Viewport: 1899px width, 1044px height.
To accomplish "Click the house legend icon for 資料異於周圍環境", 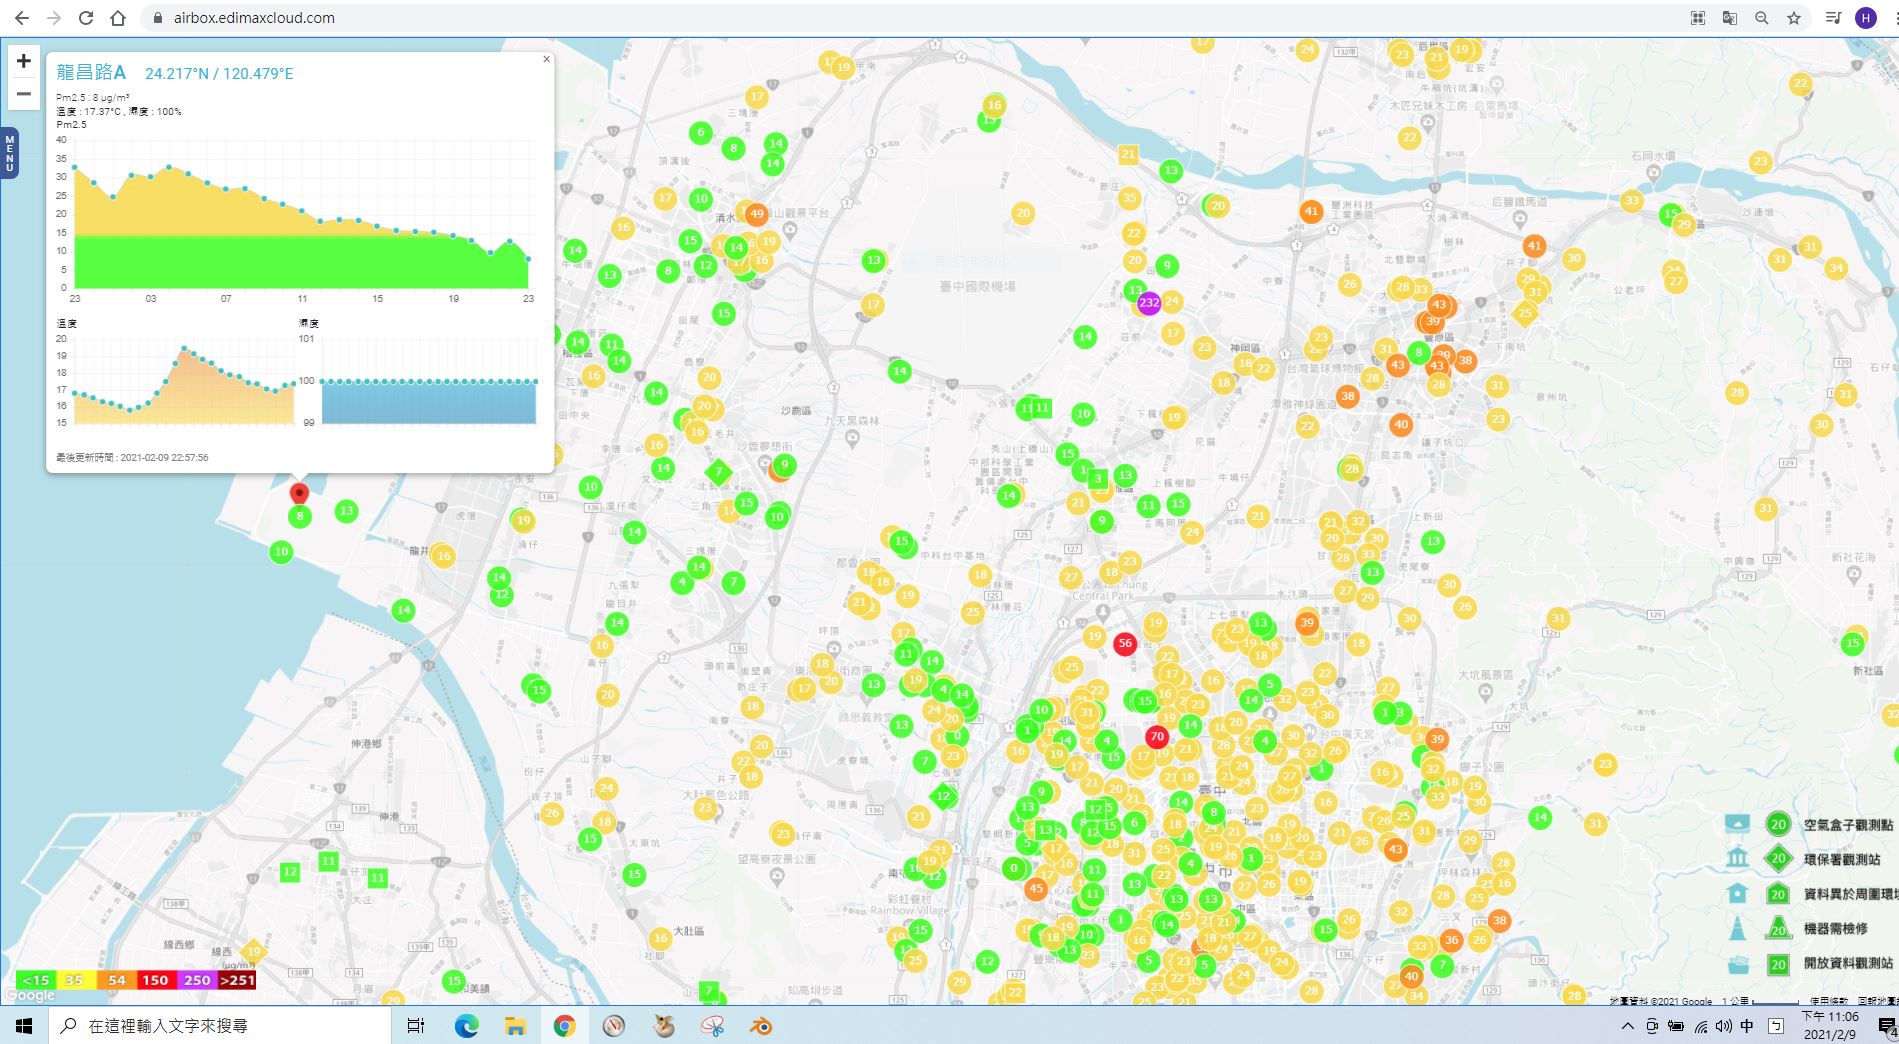I will pyautogui.click(x=1738, y=893).
